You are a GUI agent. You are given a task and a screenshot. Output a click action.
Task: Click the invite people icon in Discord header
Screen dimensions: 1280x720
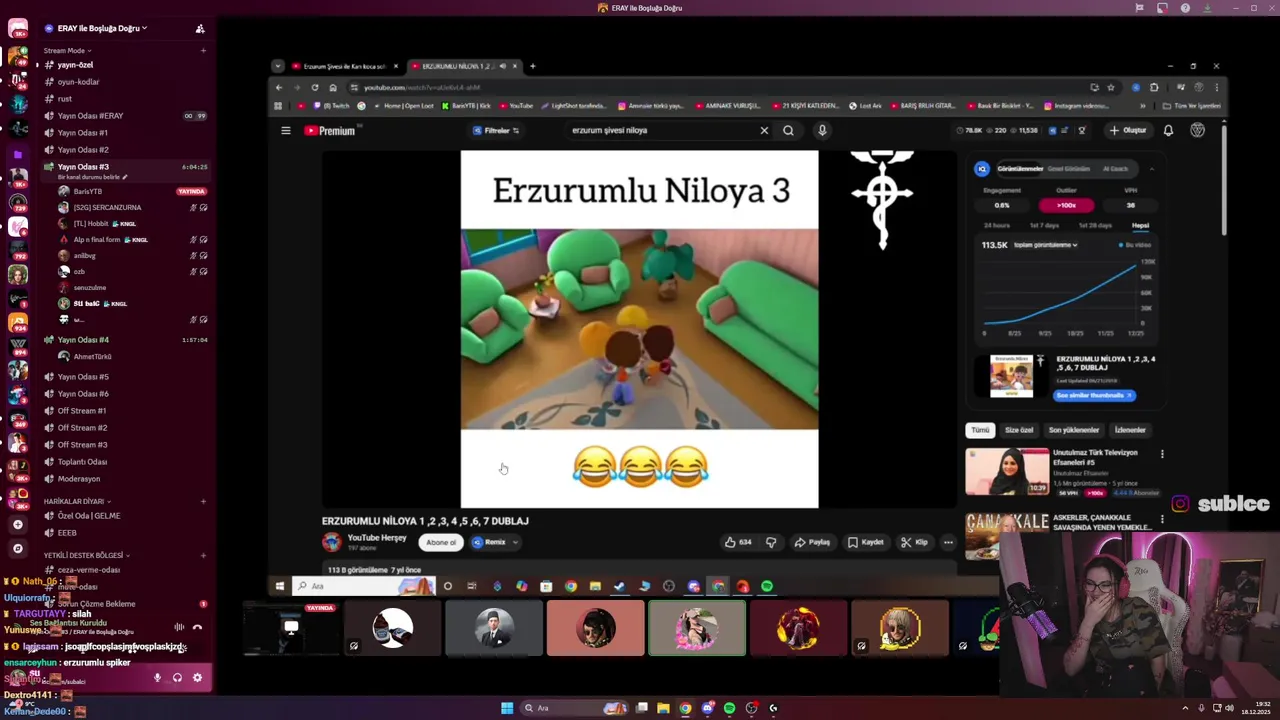[200, 28]
